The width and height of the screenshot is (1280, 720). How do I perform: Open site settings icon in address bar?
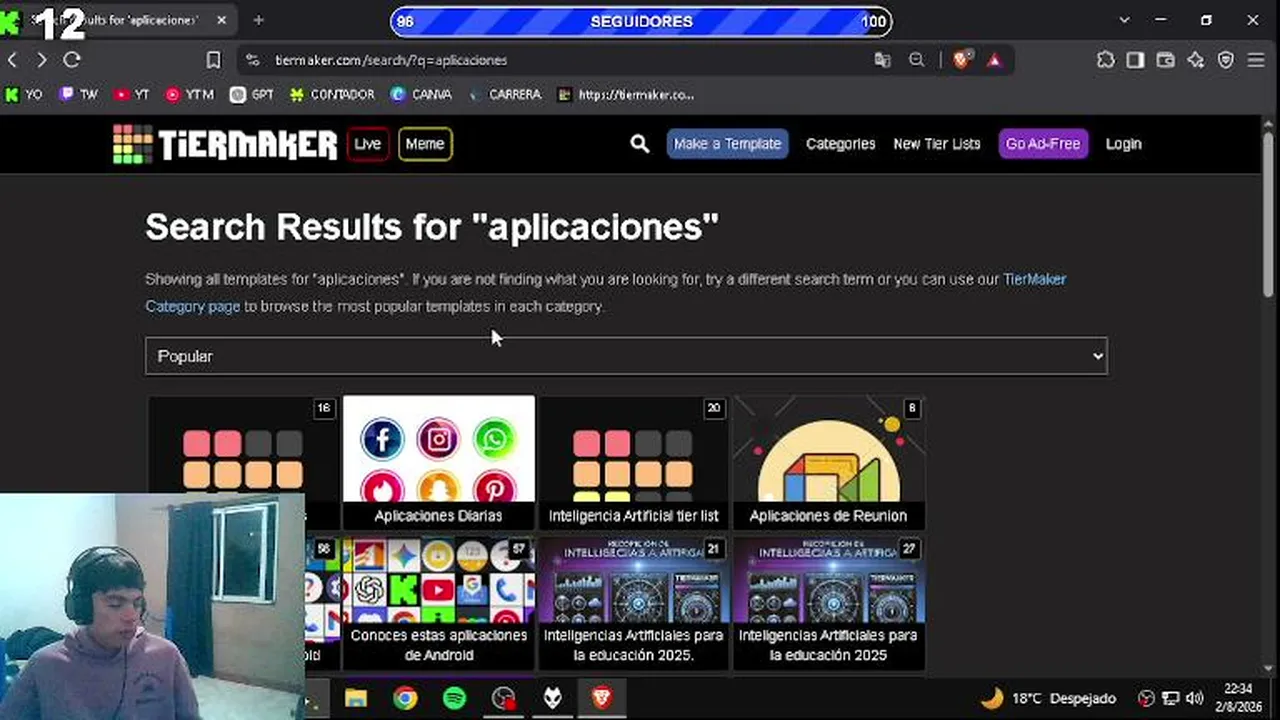(x=252, y=60)
